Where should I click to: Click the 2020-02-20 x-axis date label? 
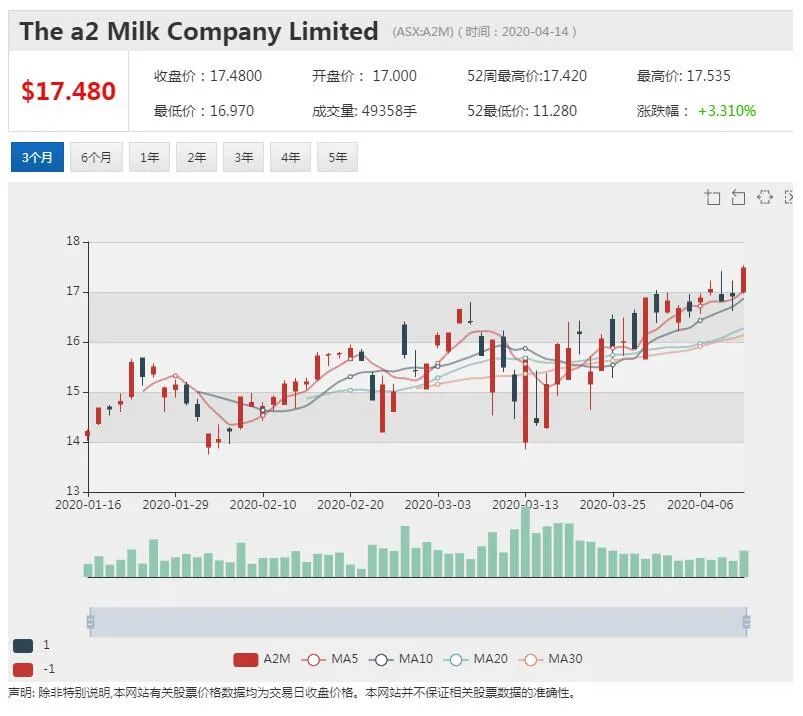pos(350,505)
